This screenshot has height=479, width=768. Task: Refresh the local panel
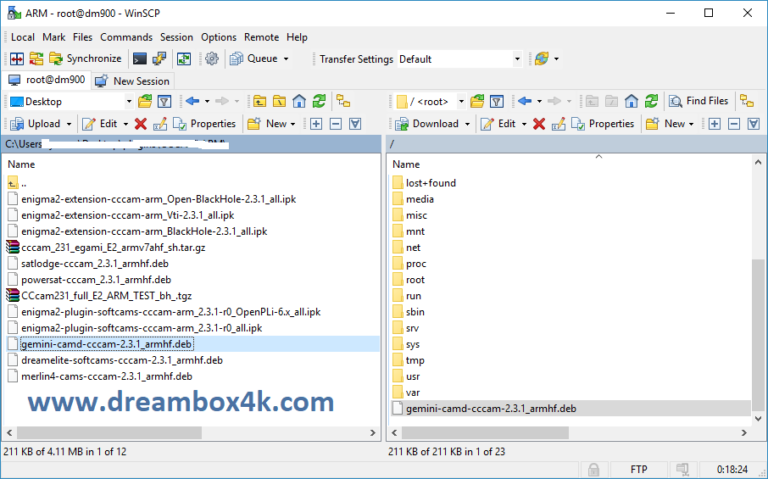[x=319, y=101]
